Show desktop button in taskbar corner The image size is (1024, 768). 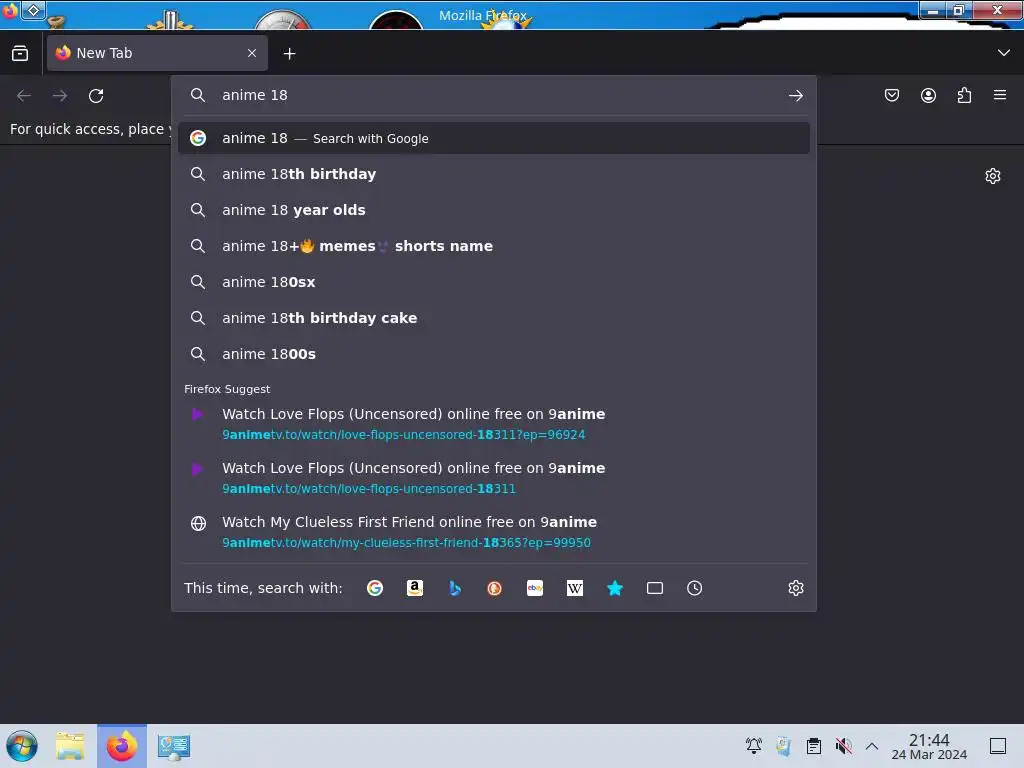click(x=998, y=745)
